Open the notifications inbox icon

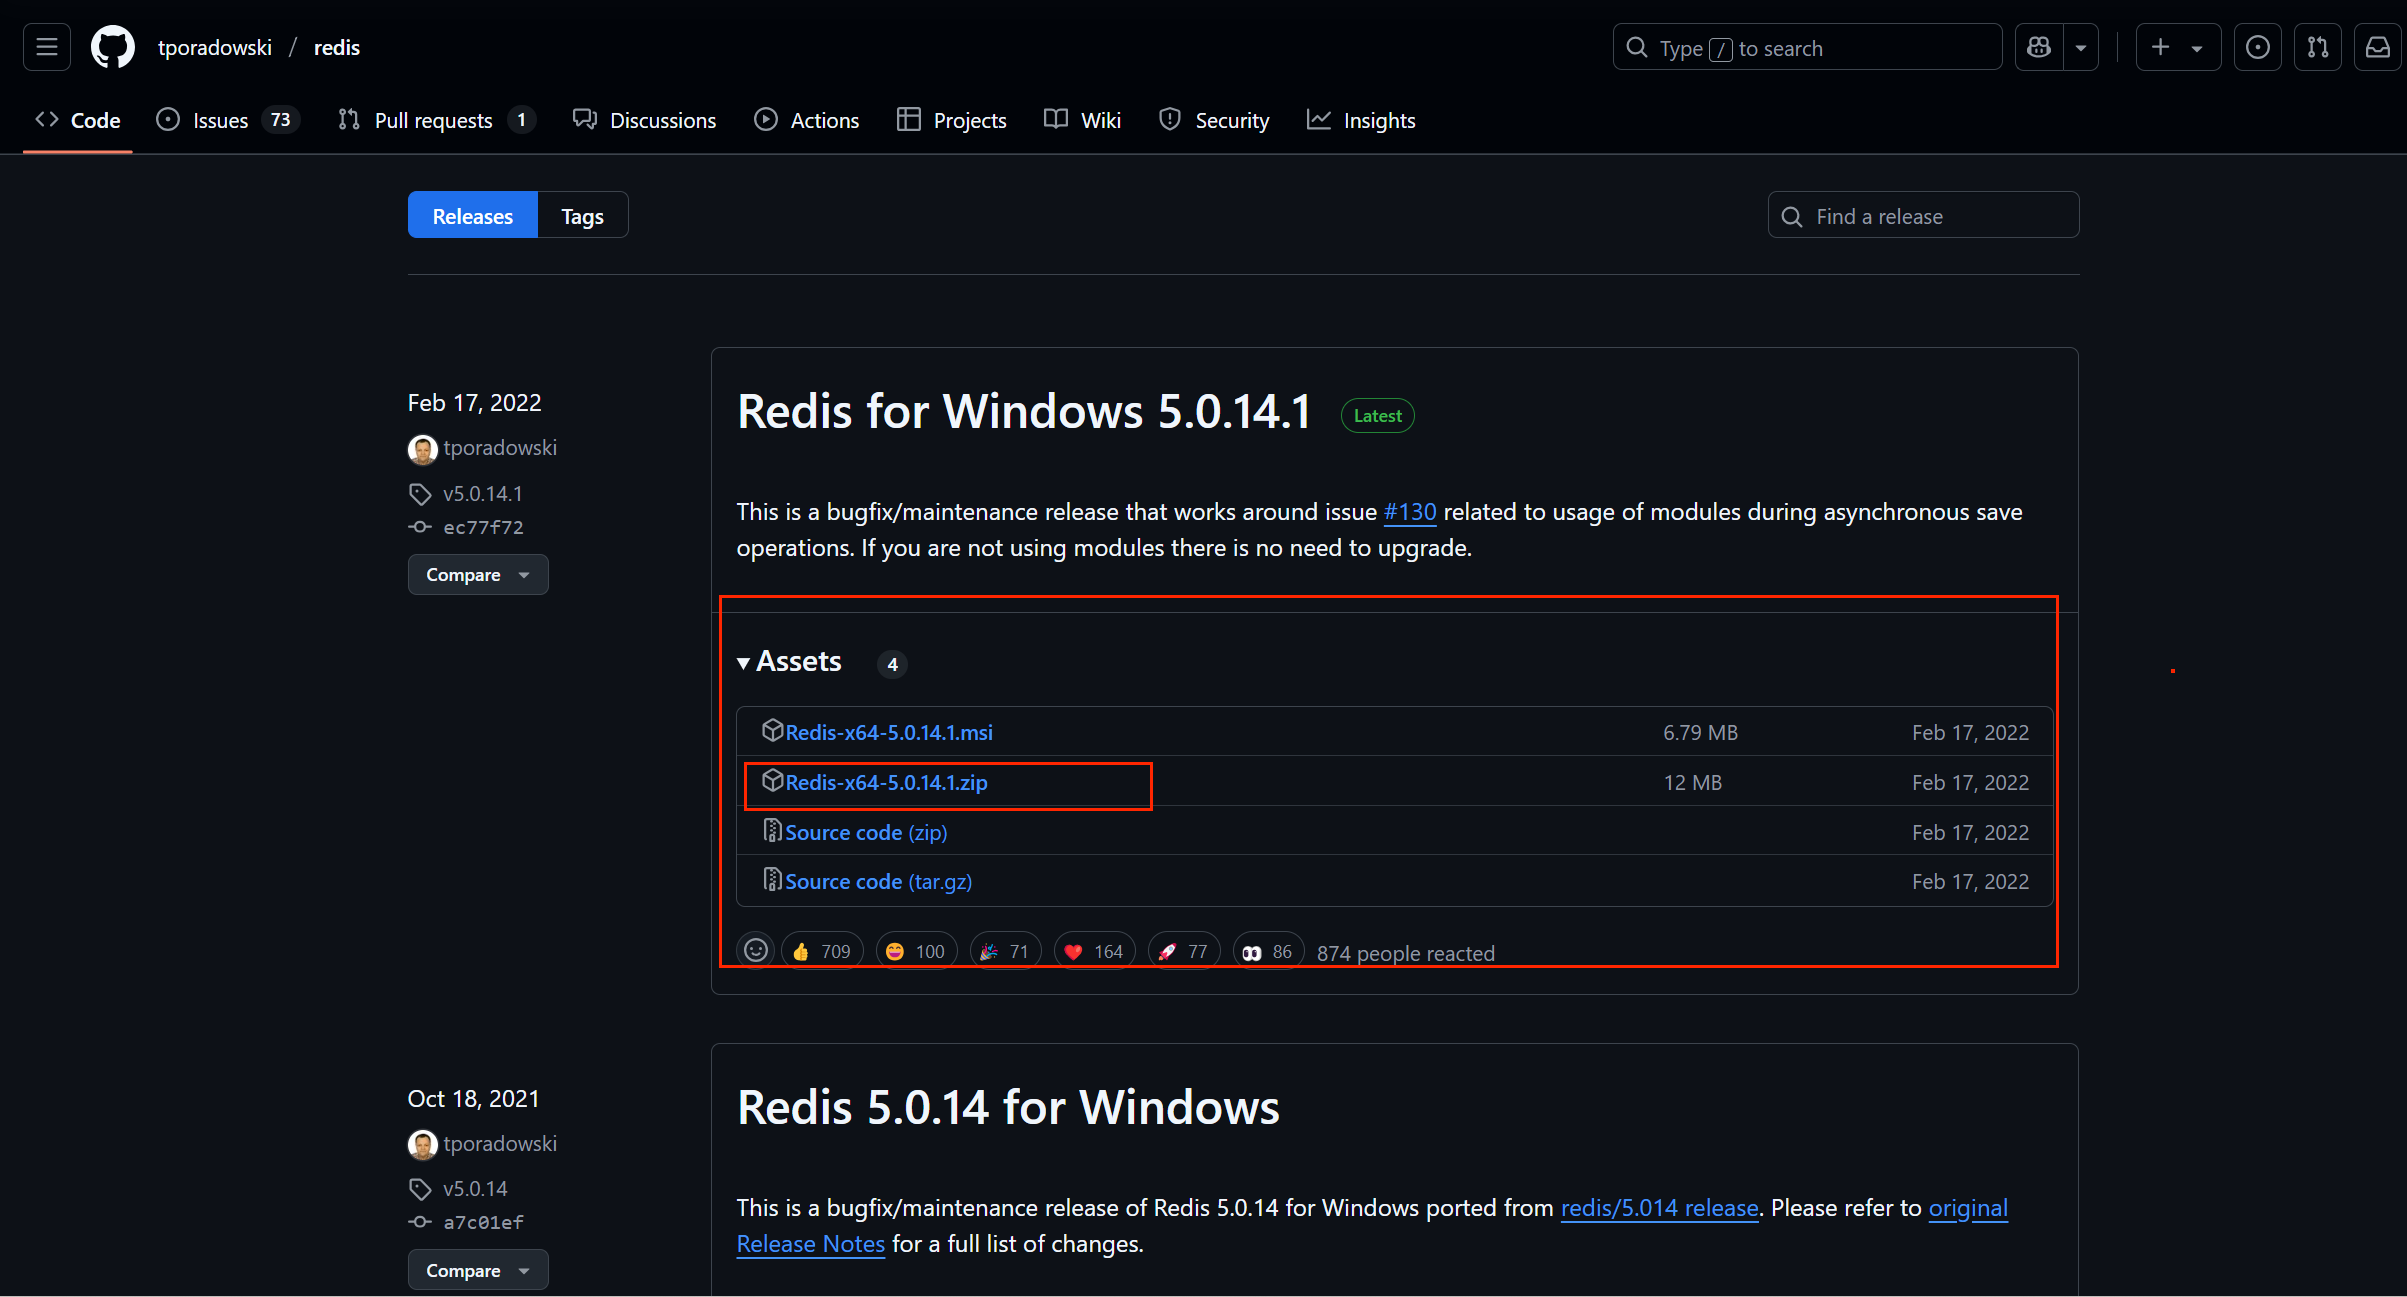2377,47
